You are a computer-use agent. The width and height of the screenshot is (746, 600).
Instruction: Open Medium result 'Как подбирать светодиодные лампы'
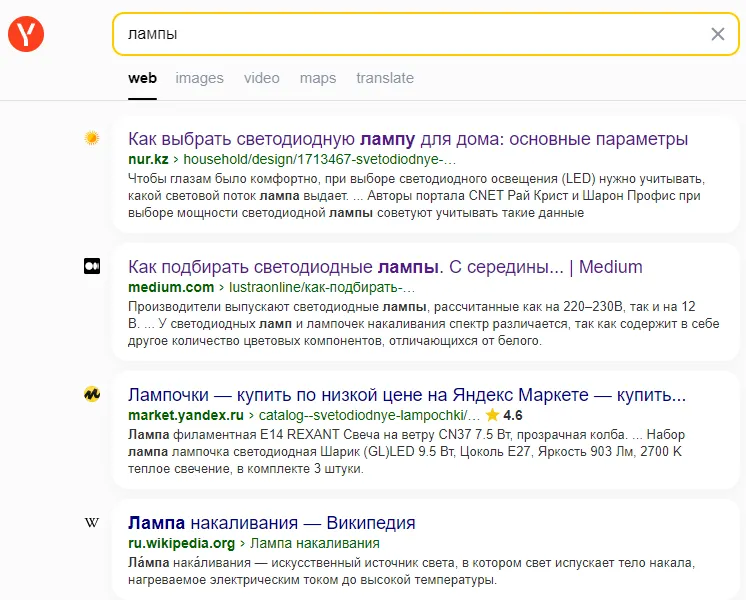385,267
